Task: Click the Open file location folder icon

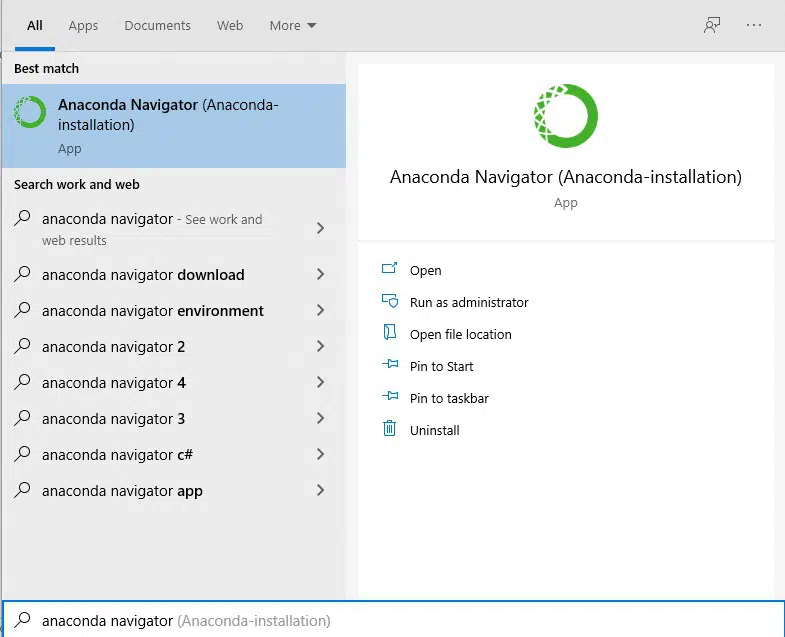Action: pyautogui.click(x=389, y=333)
